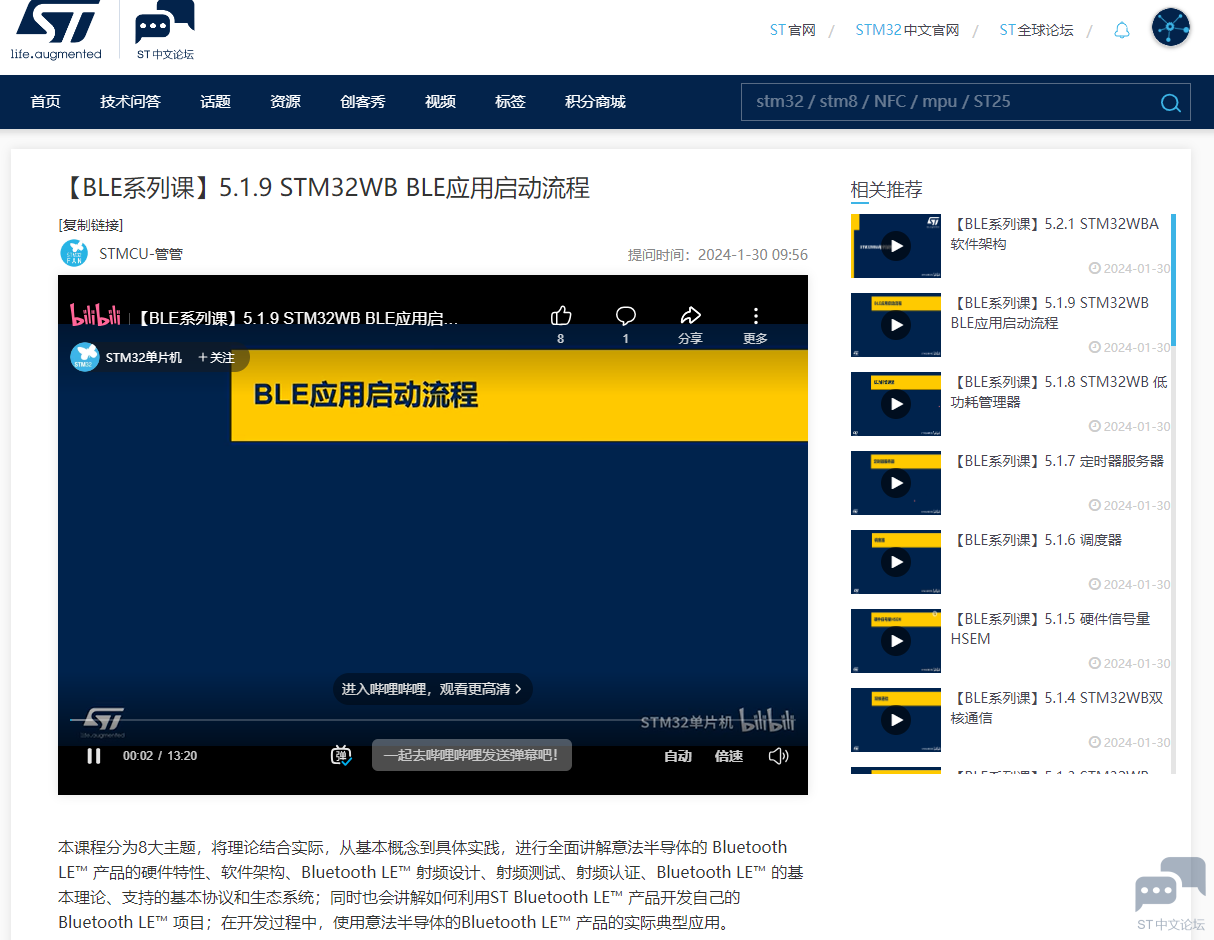The width and height of the screenshot is (1214, 940).
Task: Click the 00:02 / 13:20 time display
Action: pyautogui.click(x=160, y=756)
